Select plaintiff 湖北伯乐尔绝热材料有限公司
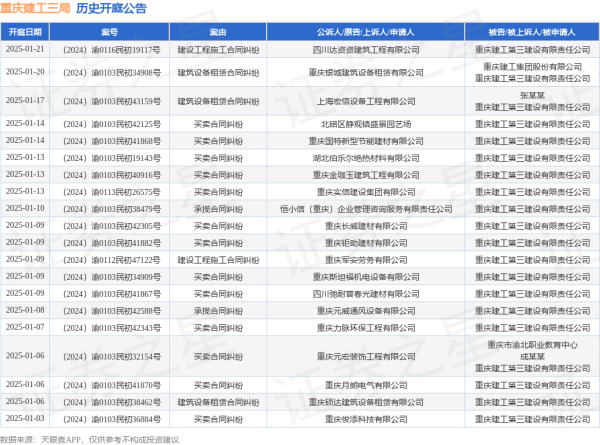 (x=366, y=158)
